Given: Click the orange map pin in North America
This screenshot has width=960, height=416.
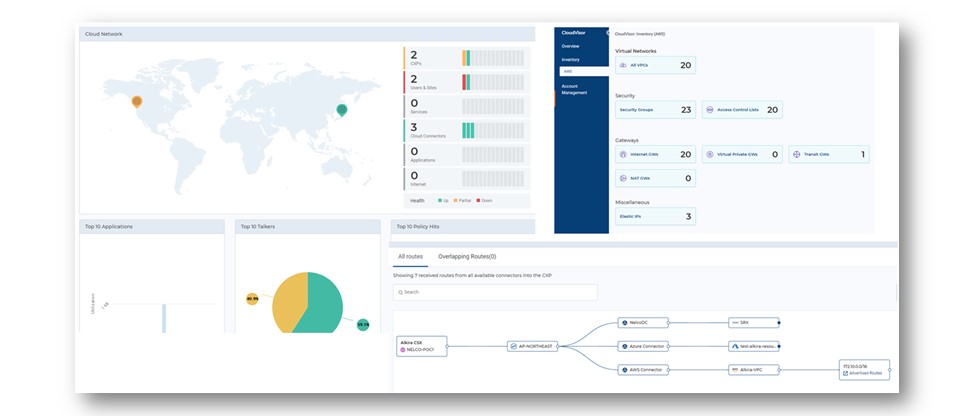Looking at the screenshot, I should [x=137, y=100].
